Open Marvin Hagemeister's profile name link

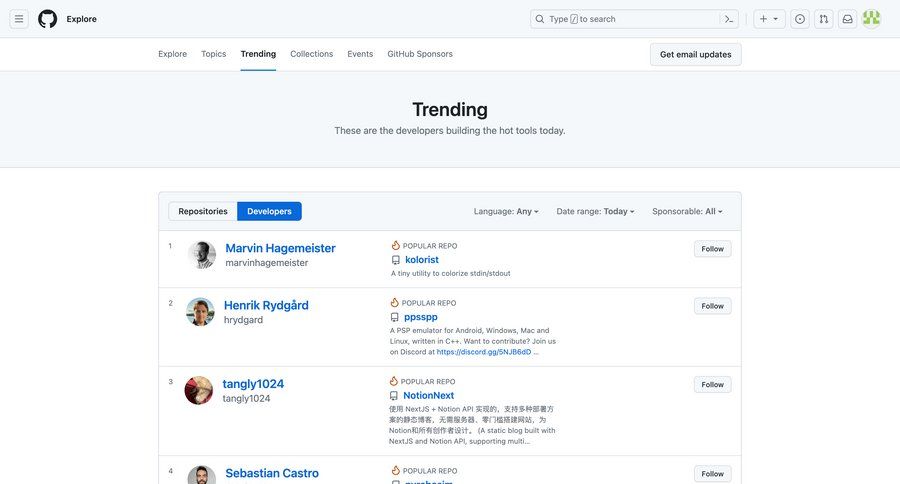pos(280,248)
